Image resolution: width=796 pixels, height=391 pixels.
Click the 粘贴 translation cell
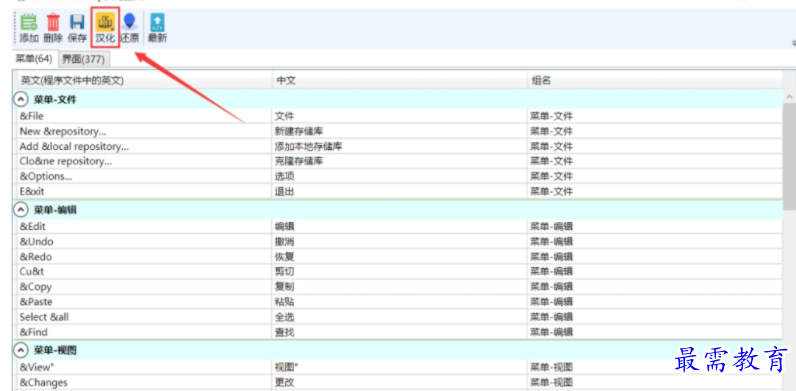coord(400,302)
